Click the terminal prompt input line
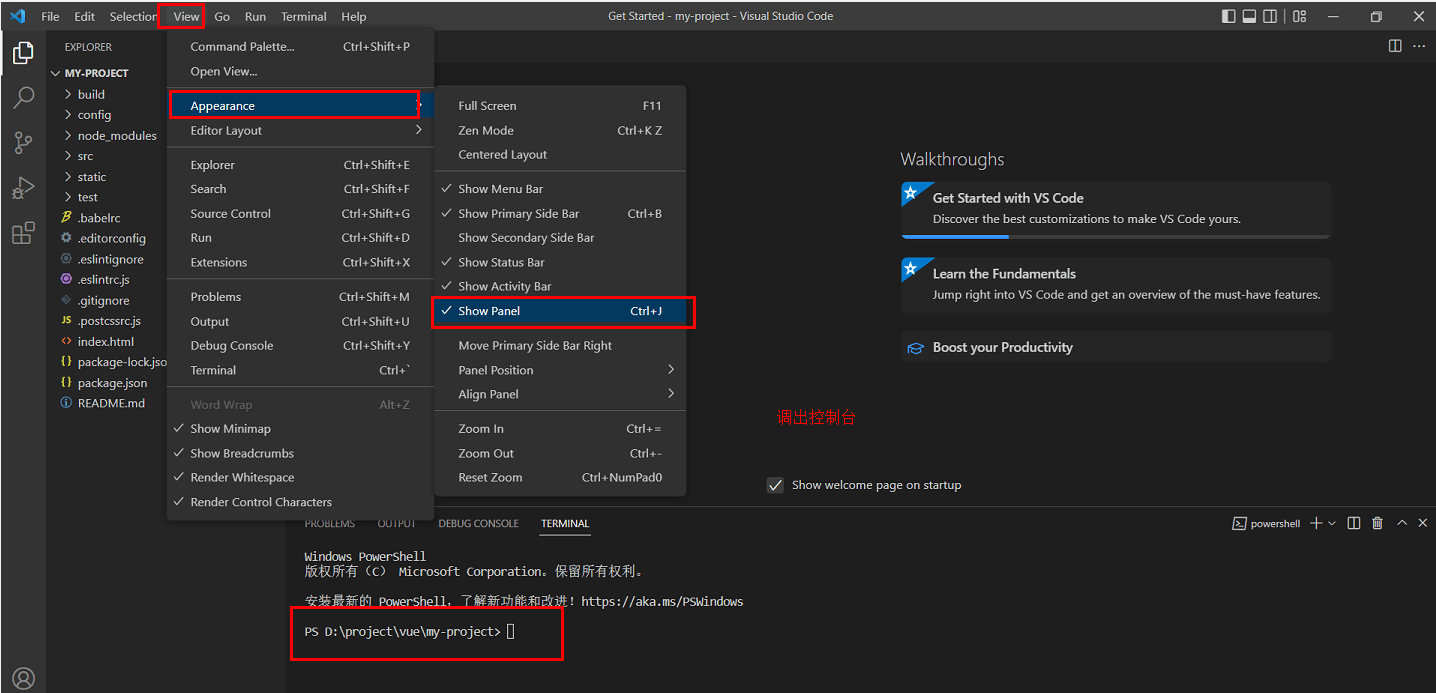Screen dimensions: 1436x693 point(410,632)
